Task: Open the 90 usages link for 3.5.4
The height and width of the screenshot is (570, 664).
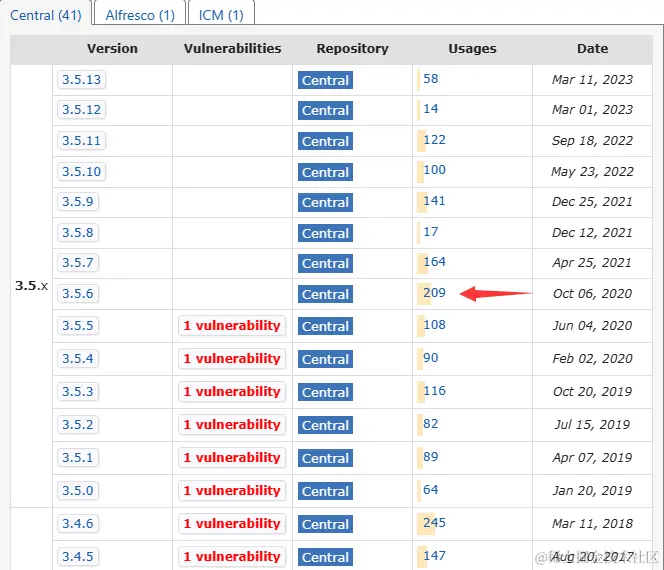Action: (431, 358)
